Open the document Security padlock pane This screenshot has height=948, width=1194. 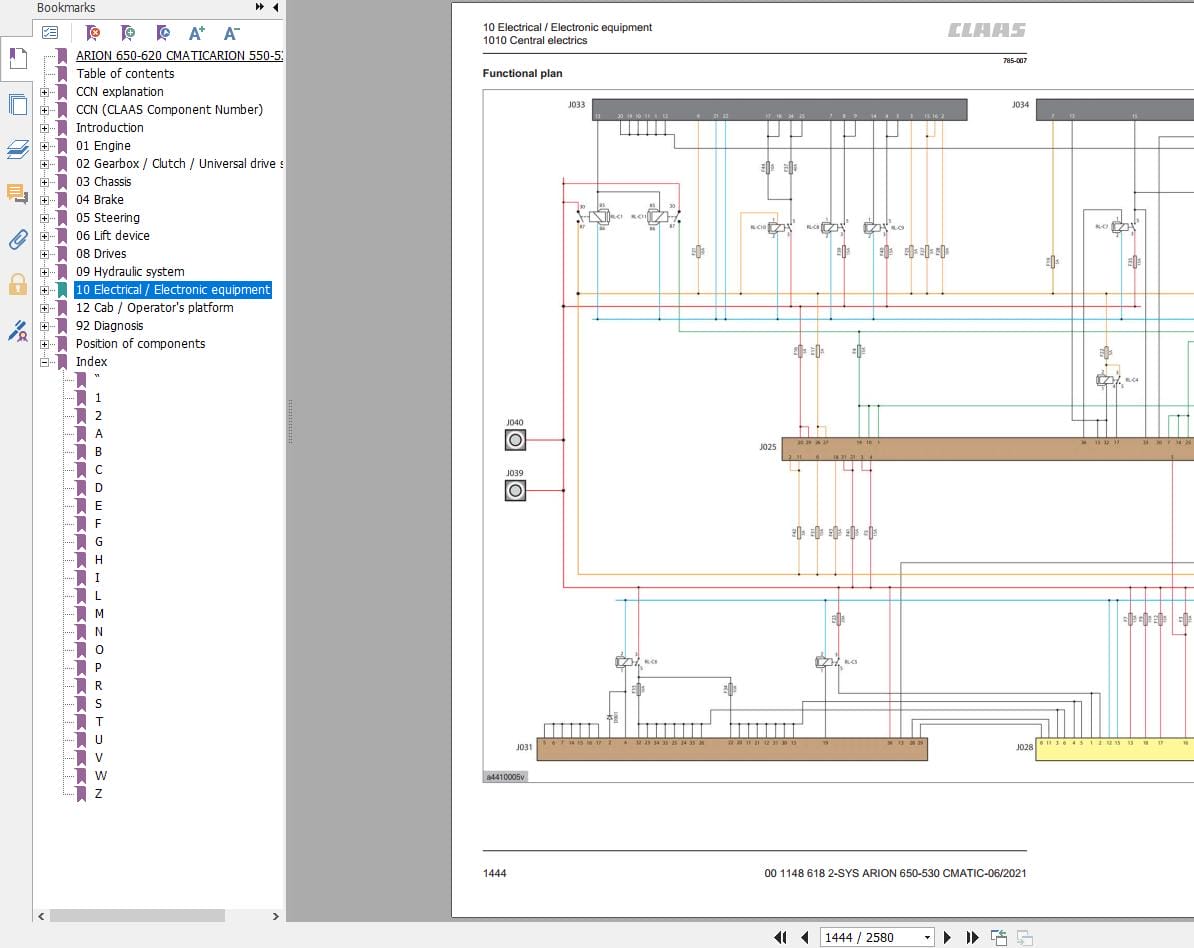tap(18, 285)
